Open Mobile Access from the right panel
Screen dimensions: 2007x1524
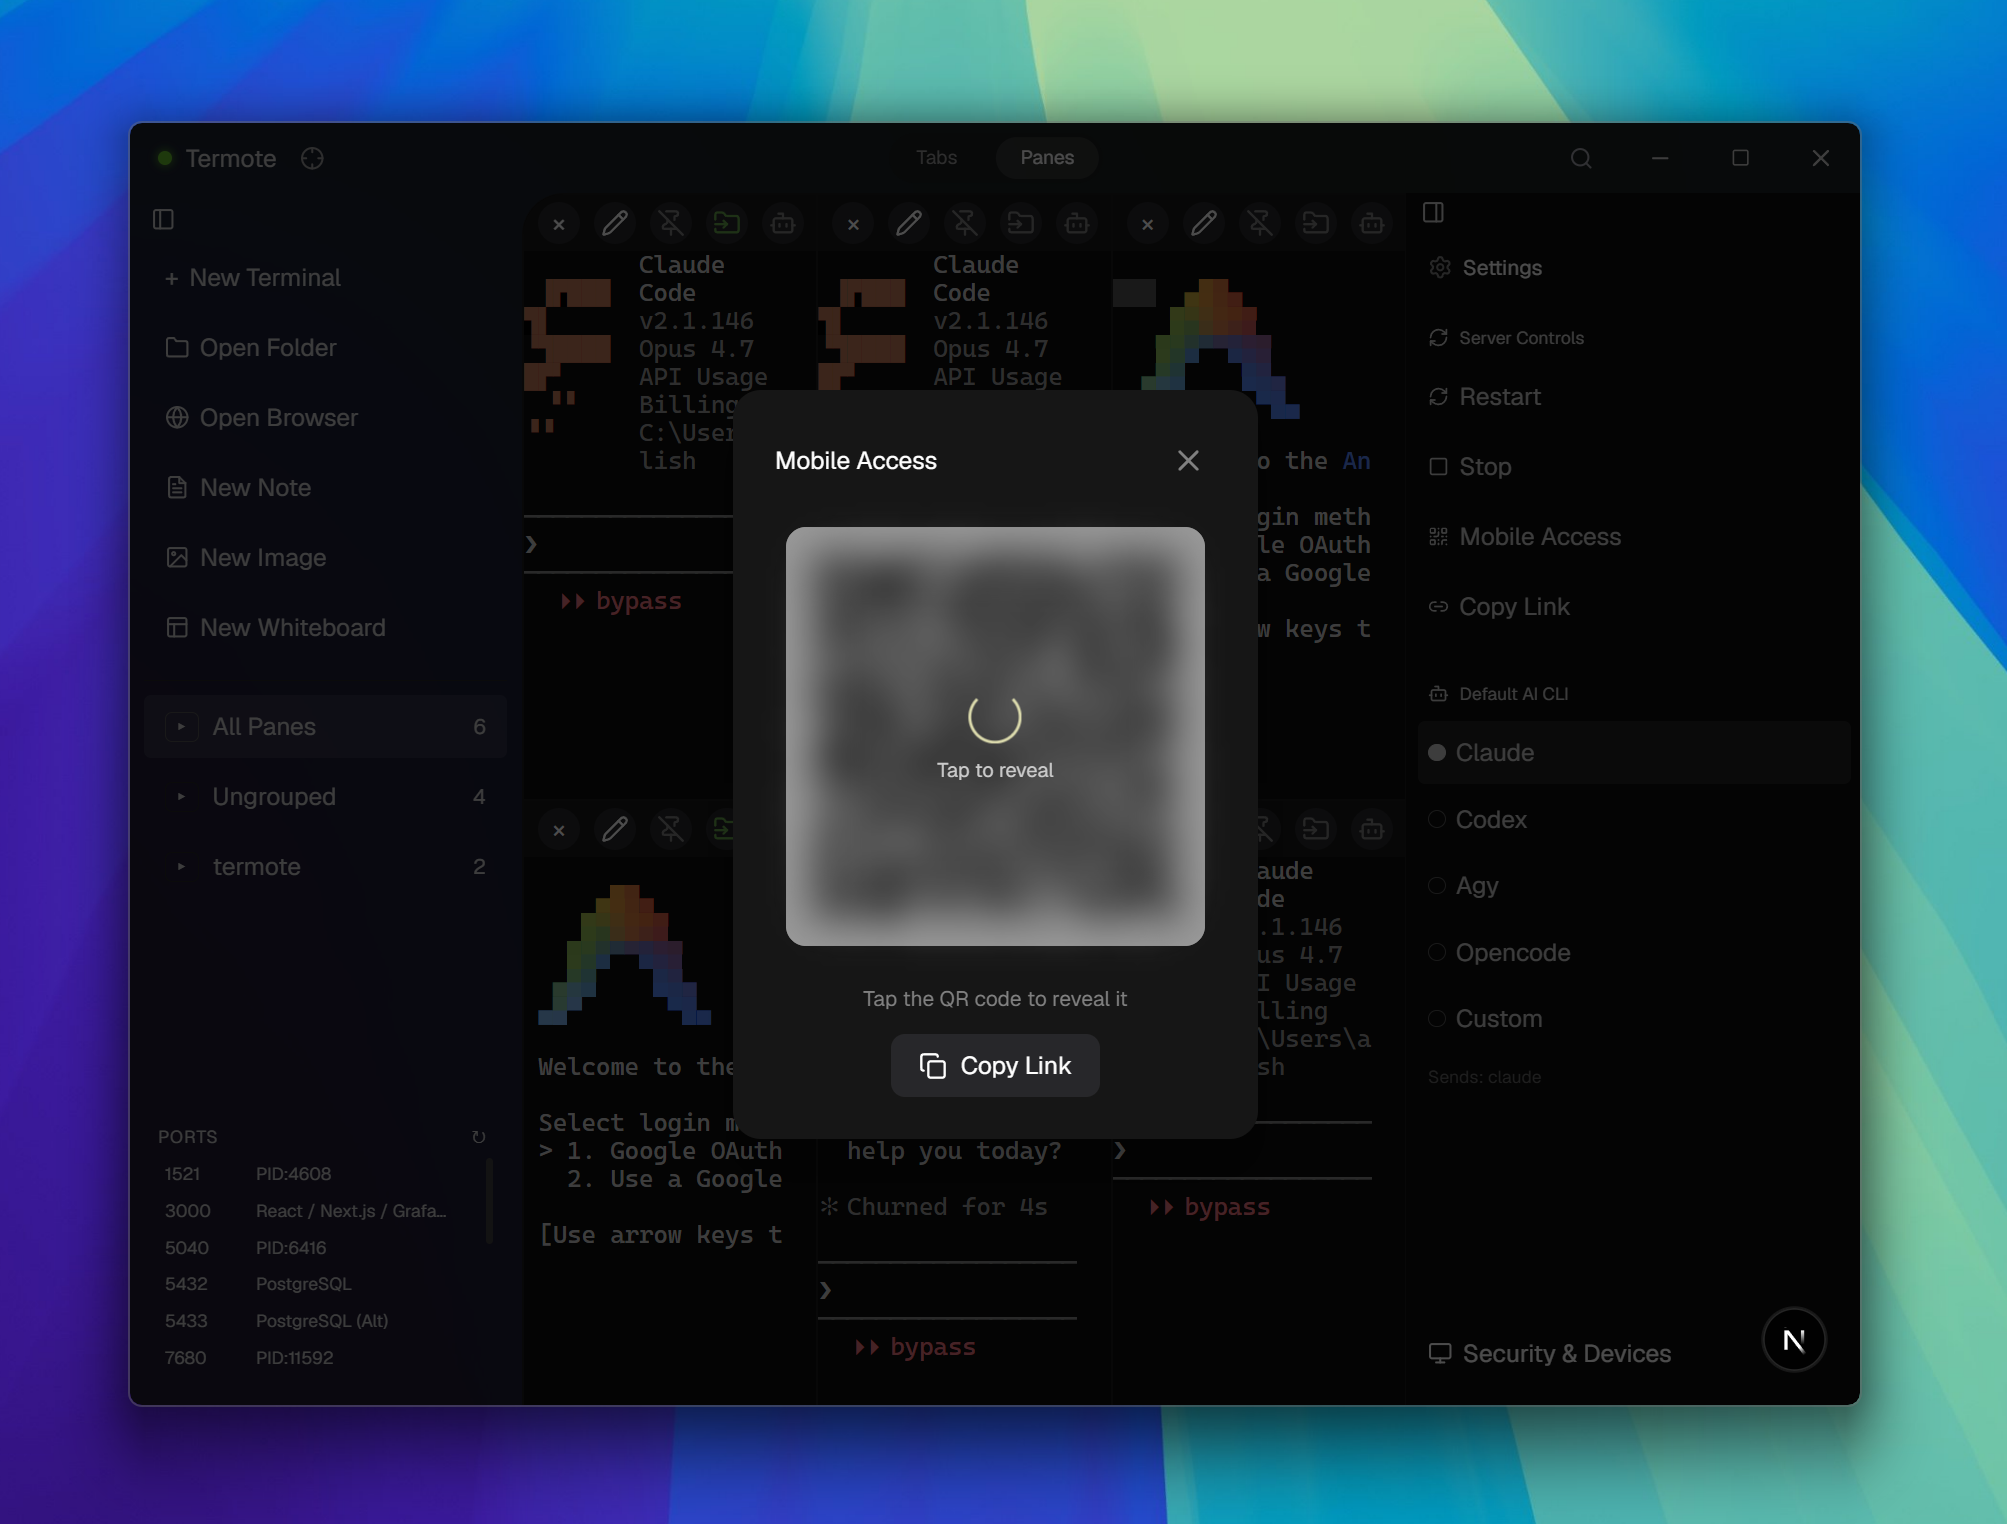(x=1525, y=537)
